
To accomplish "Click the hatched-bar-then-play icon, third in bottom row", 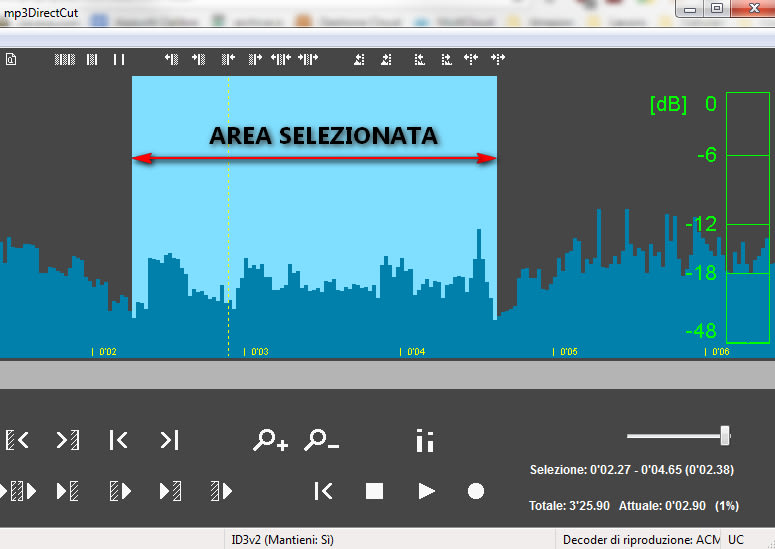I will pos(120,491).
